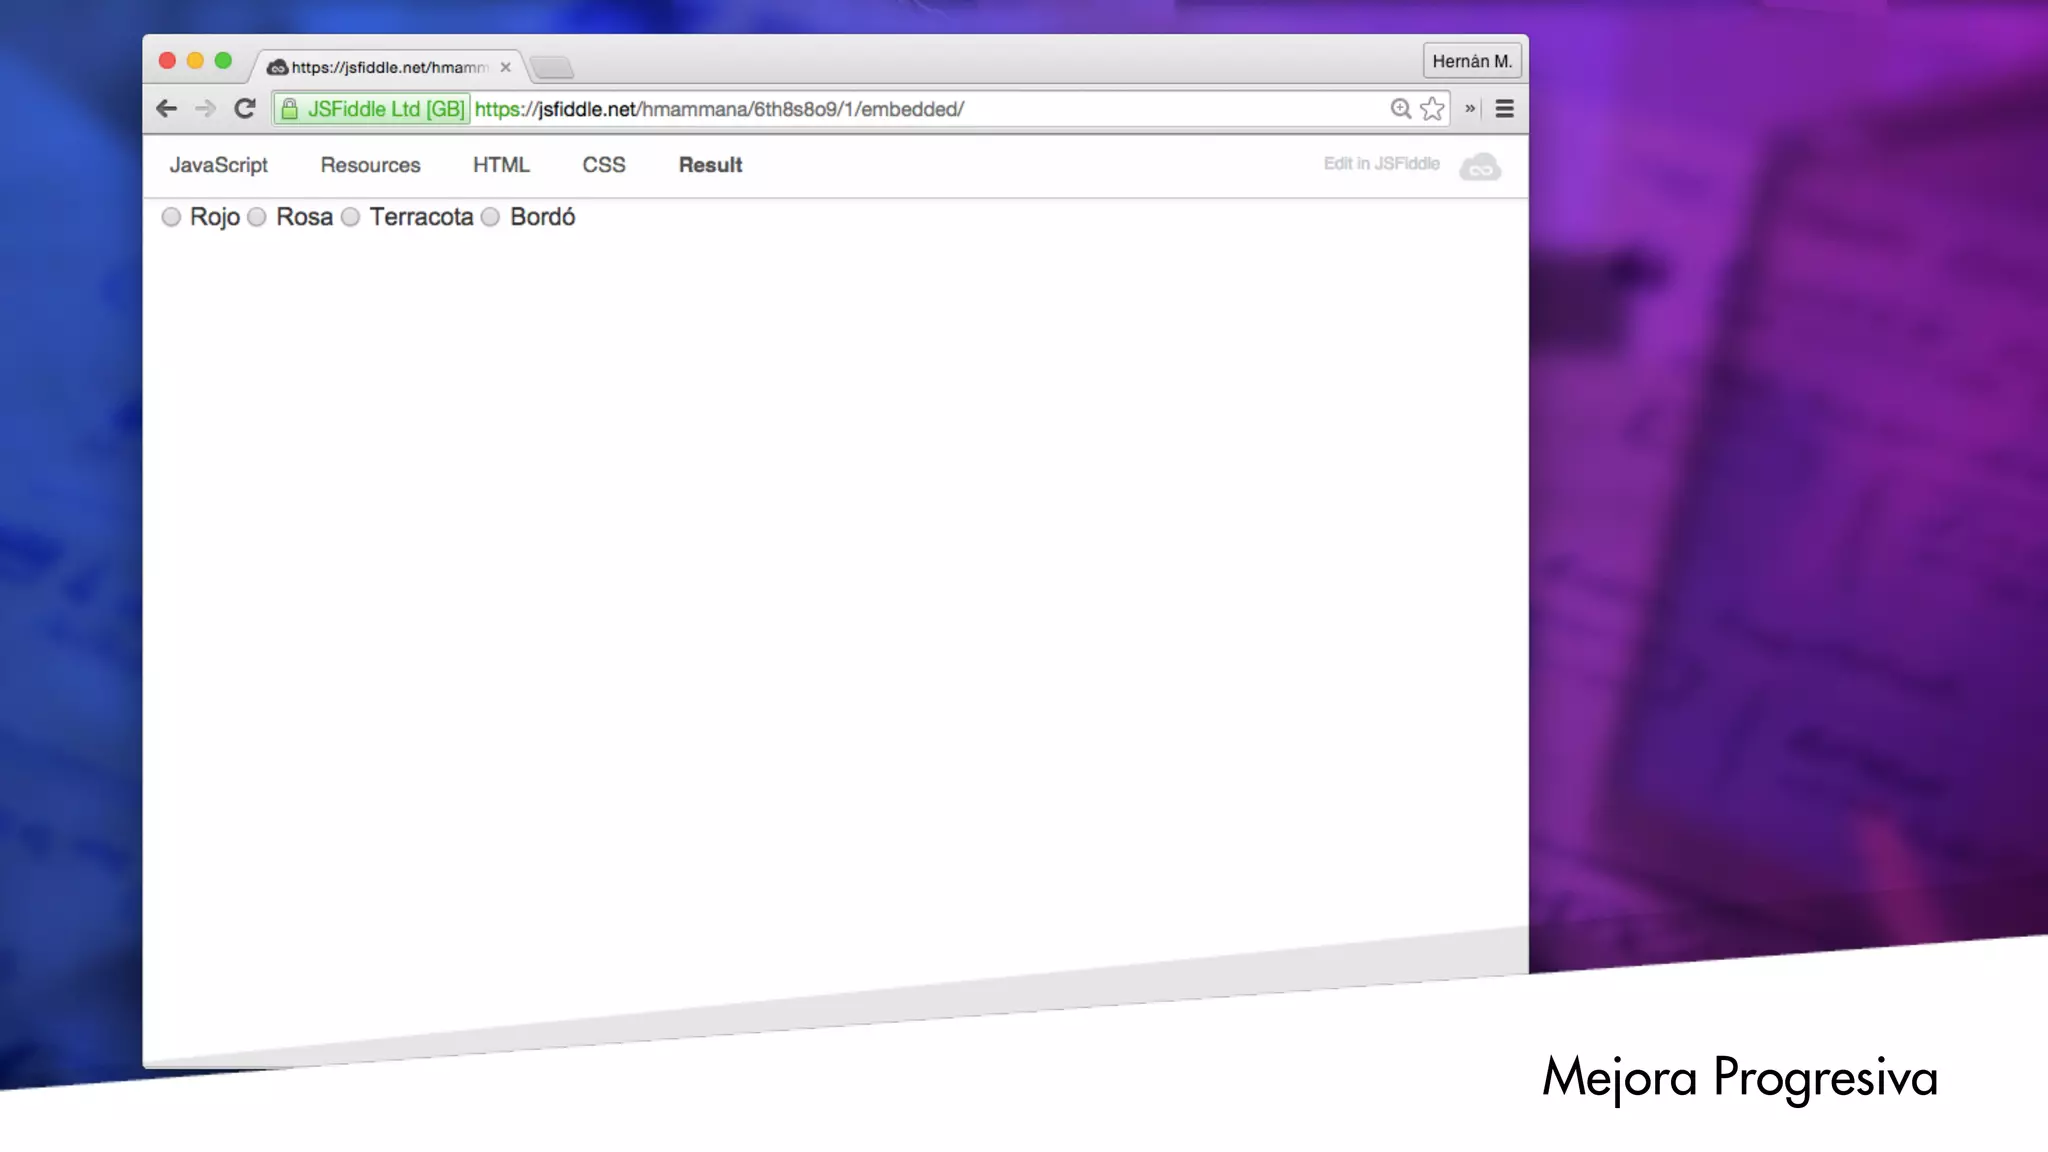Viewport: 2048px width, 1152px height.
Task: Open the Chrome hamburger menu
Action: click(1504, 109)
